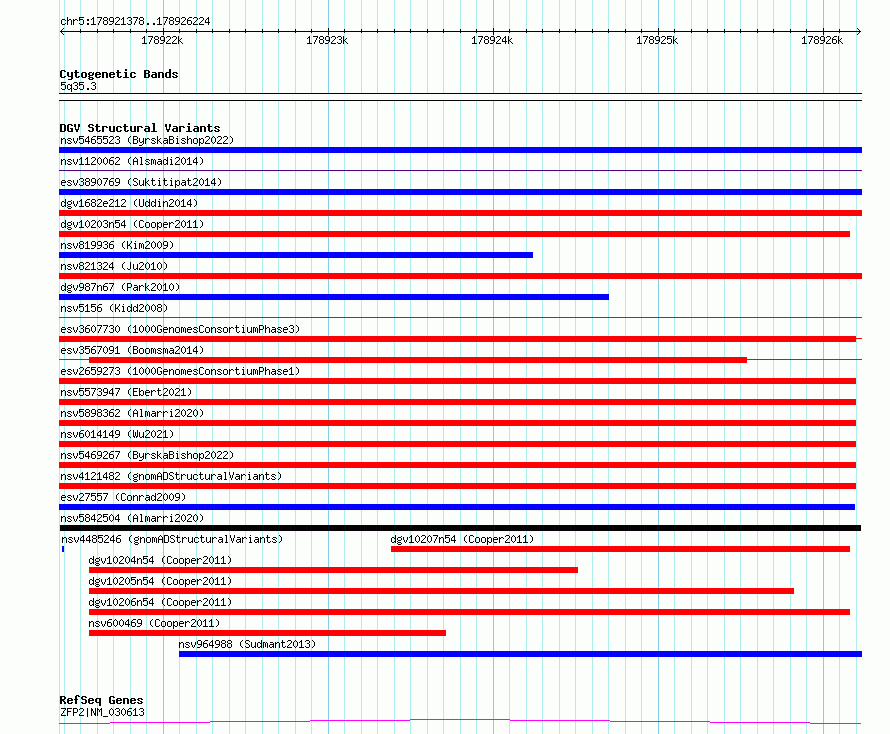
Task: Select the red esv3567091 Boomsma2014 bar
Action: pos(418,360)
